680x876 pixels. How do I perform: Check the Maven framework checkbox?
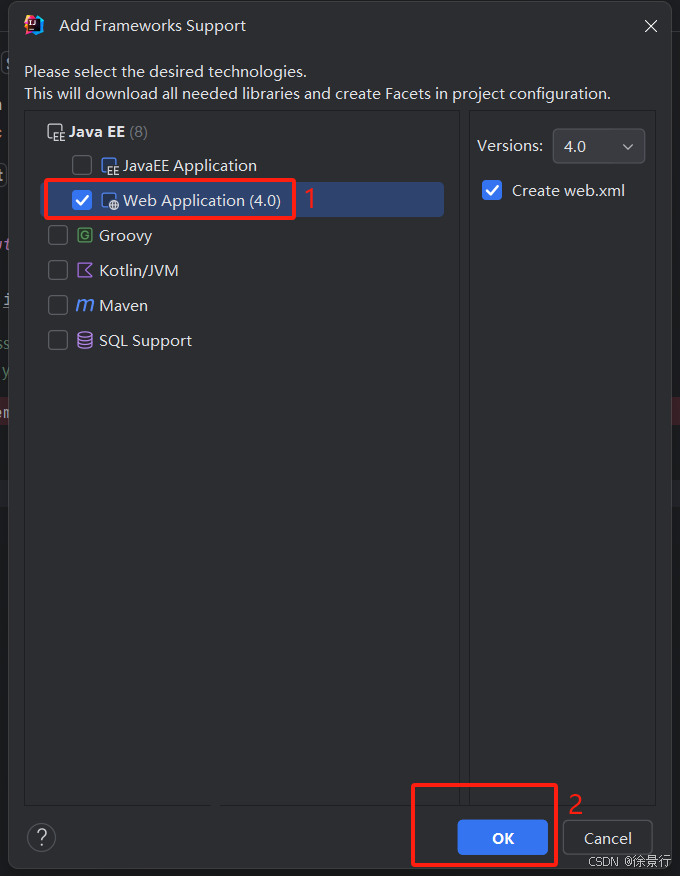[x=58, y=305]
